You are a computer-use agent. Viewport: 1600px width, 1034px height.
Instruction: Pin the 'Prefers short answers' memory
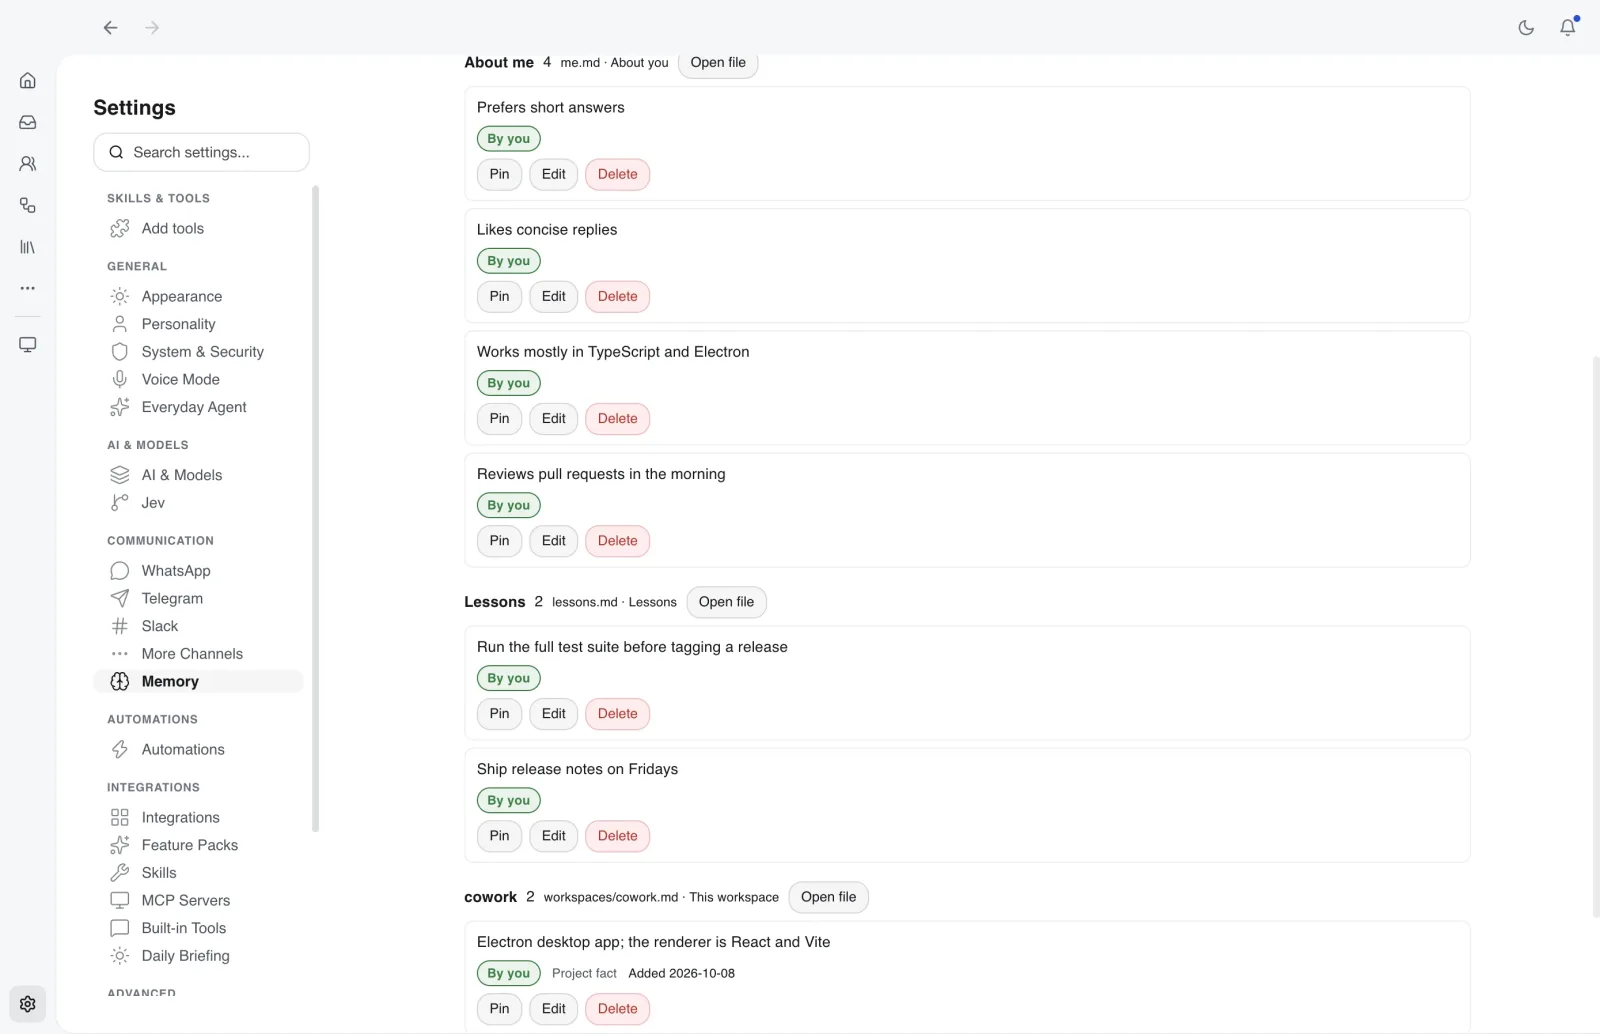pos(499,174)
